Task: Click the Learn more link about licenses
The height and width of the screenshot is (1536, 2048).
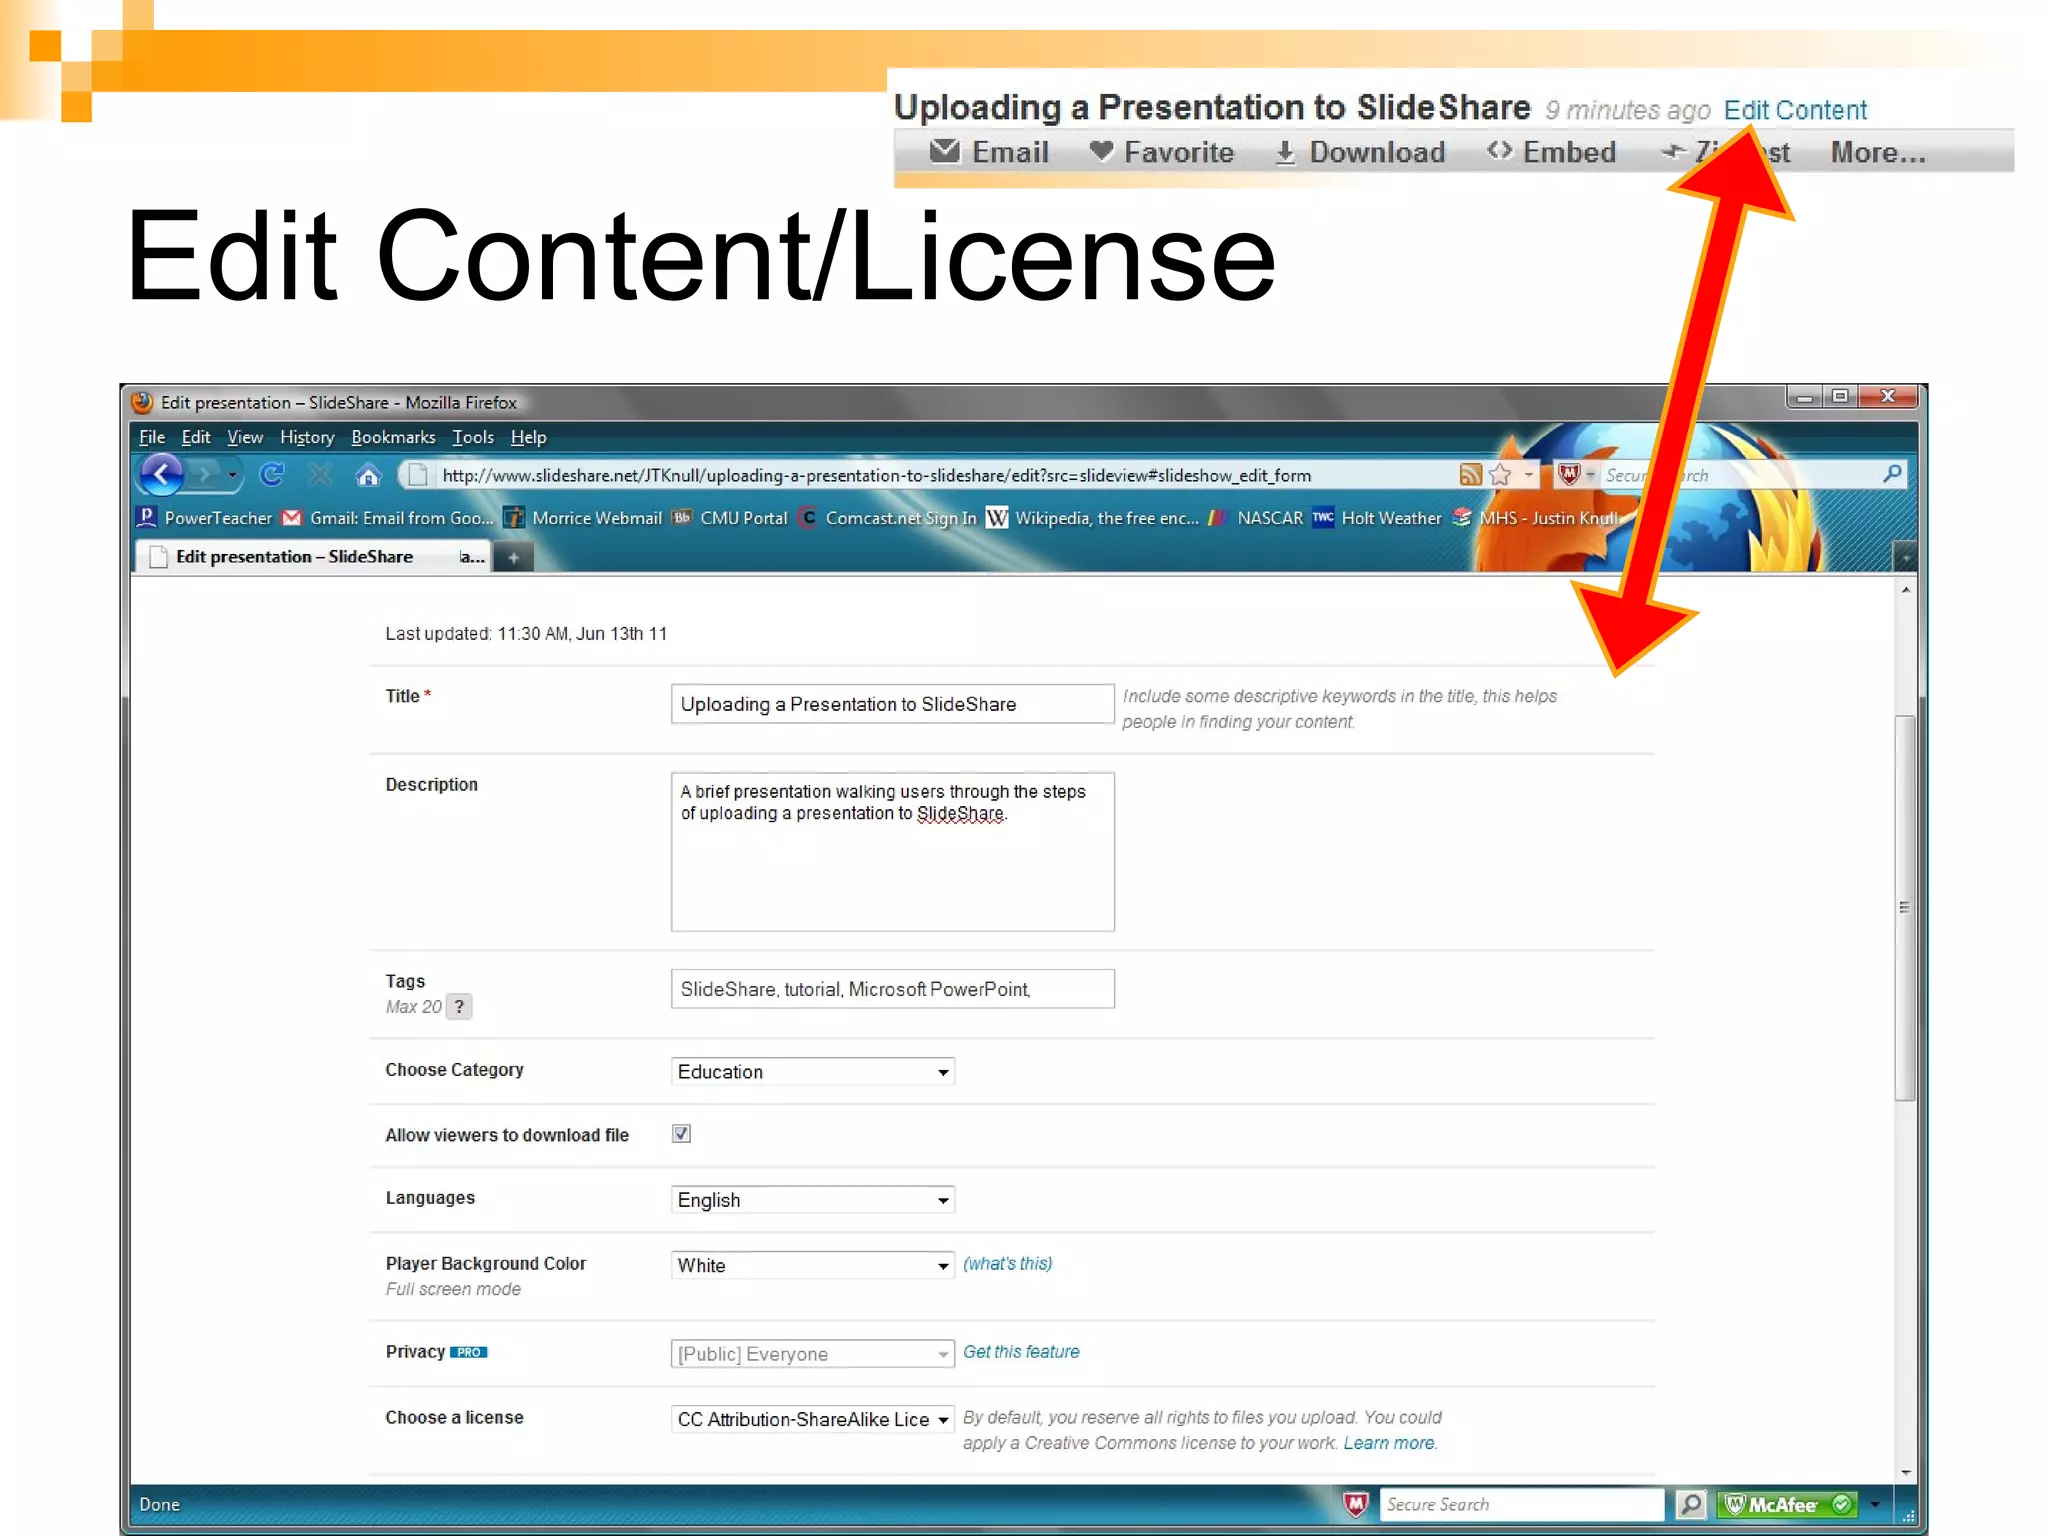Action: [1388, 1443]
